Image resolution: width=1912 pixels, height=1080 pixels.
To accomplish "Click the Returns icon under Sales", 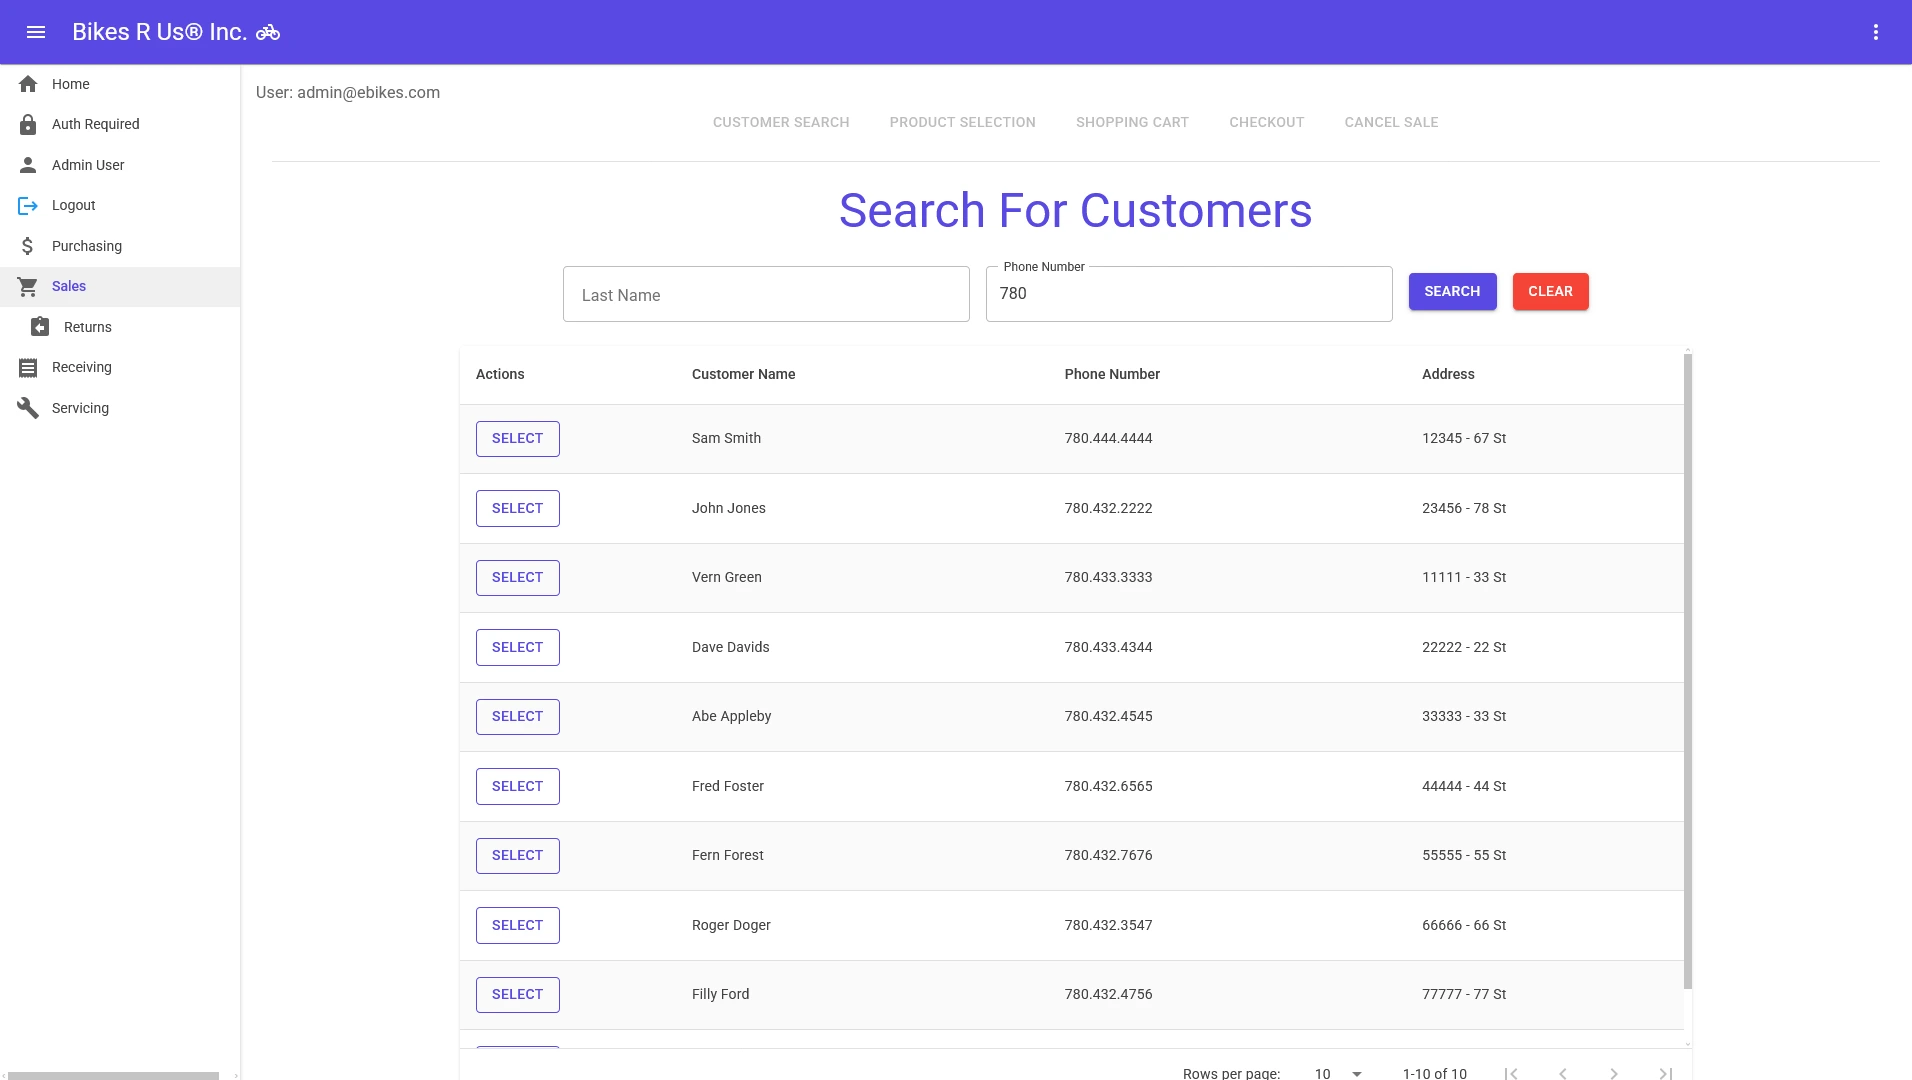I will click(40, 327).
